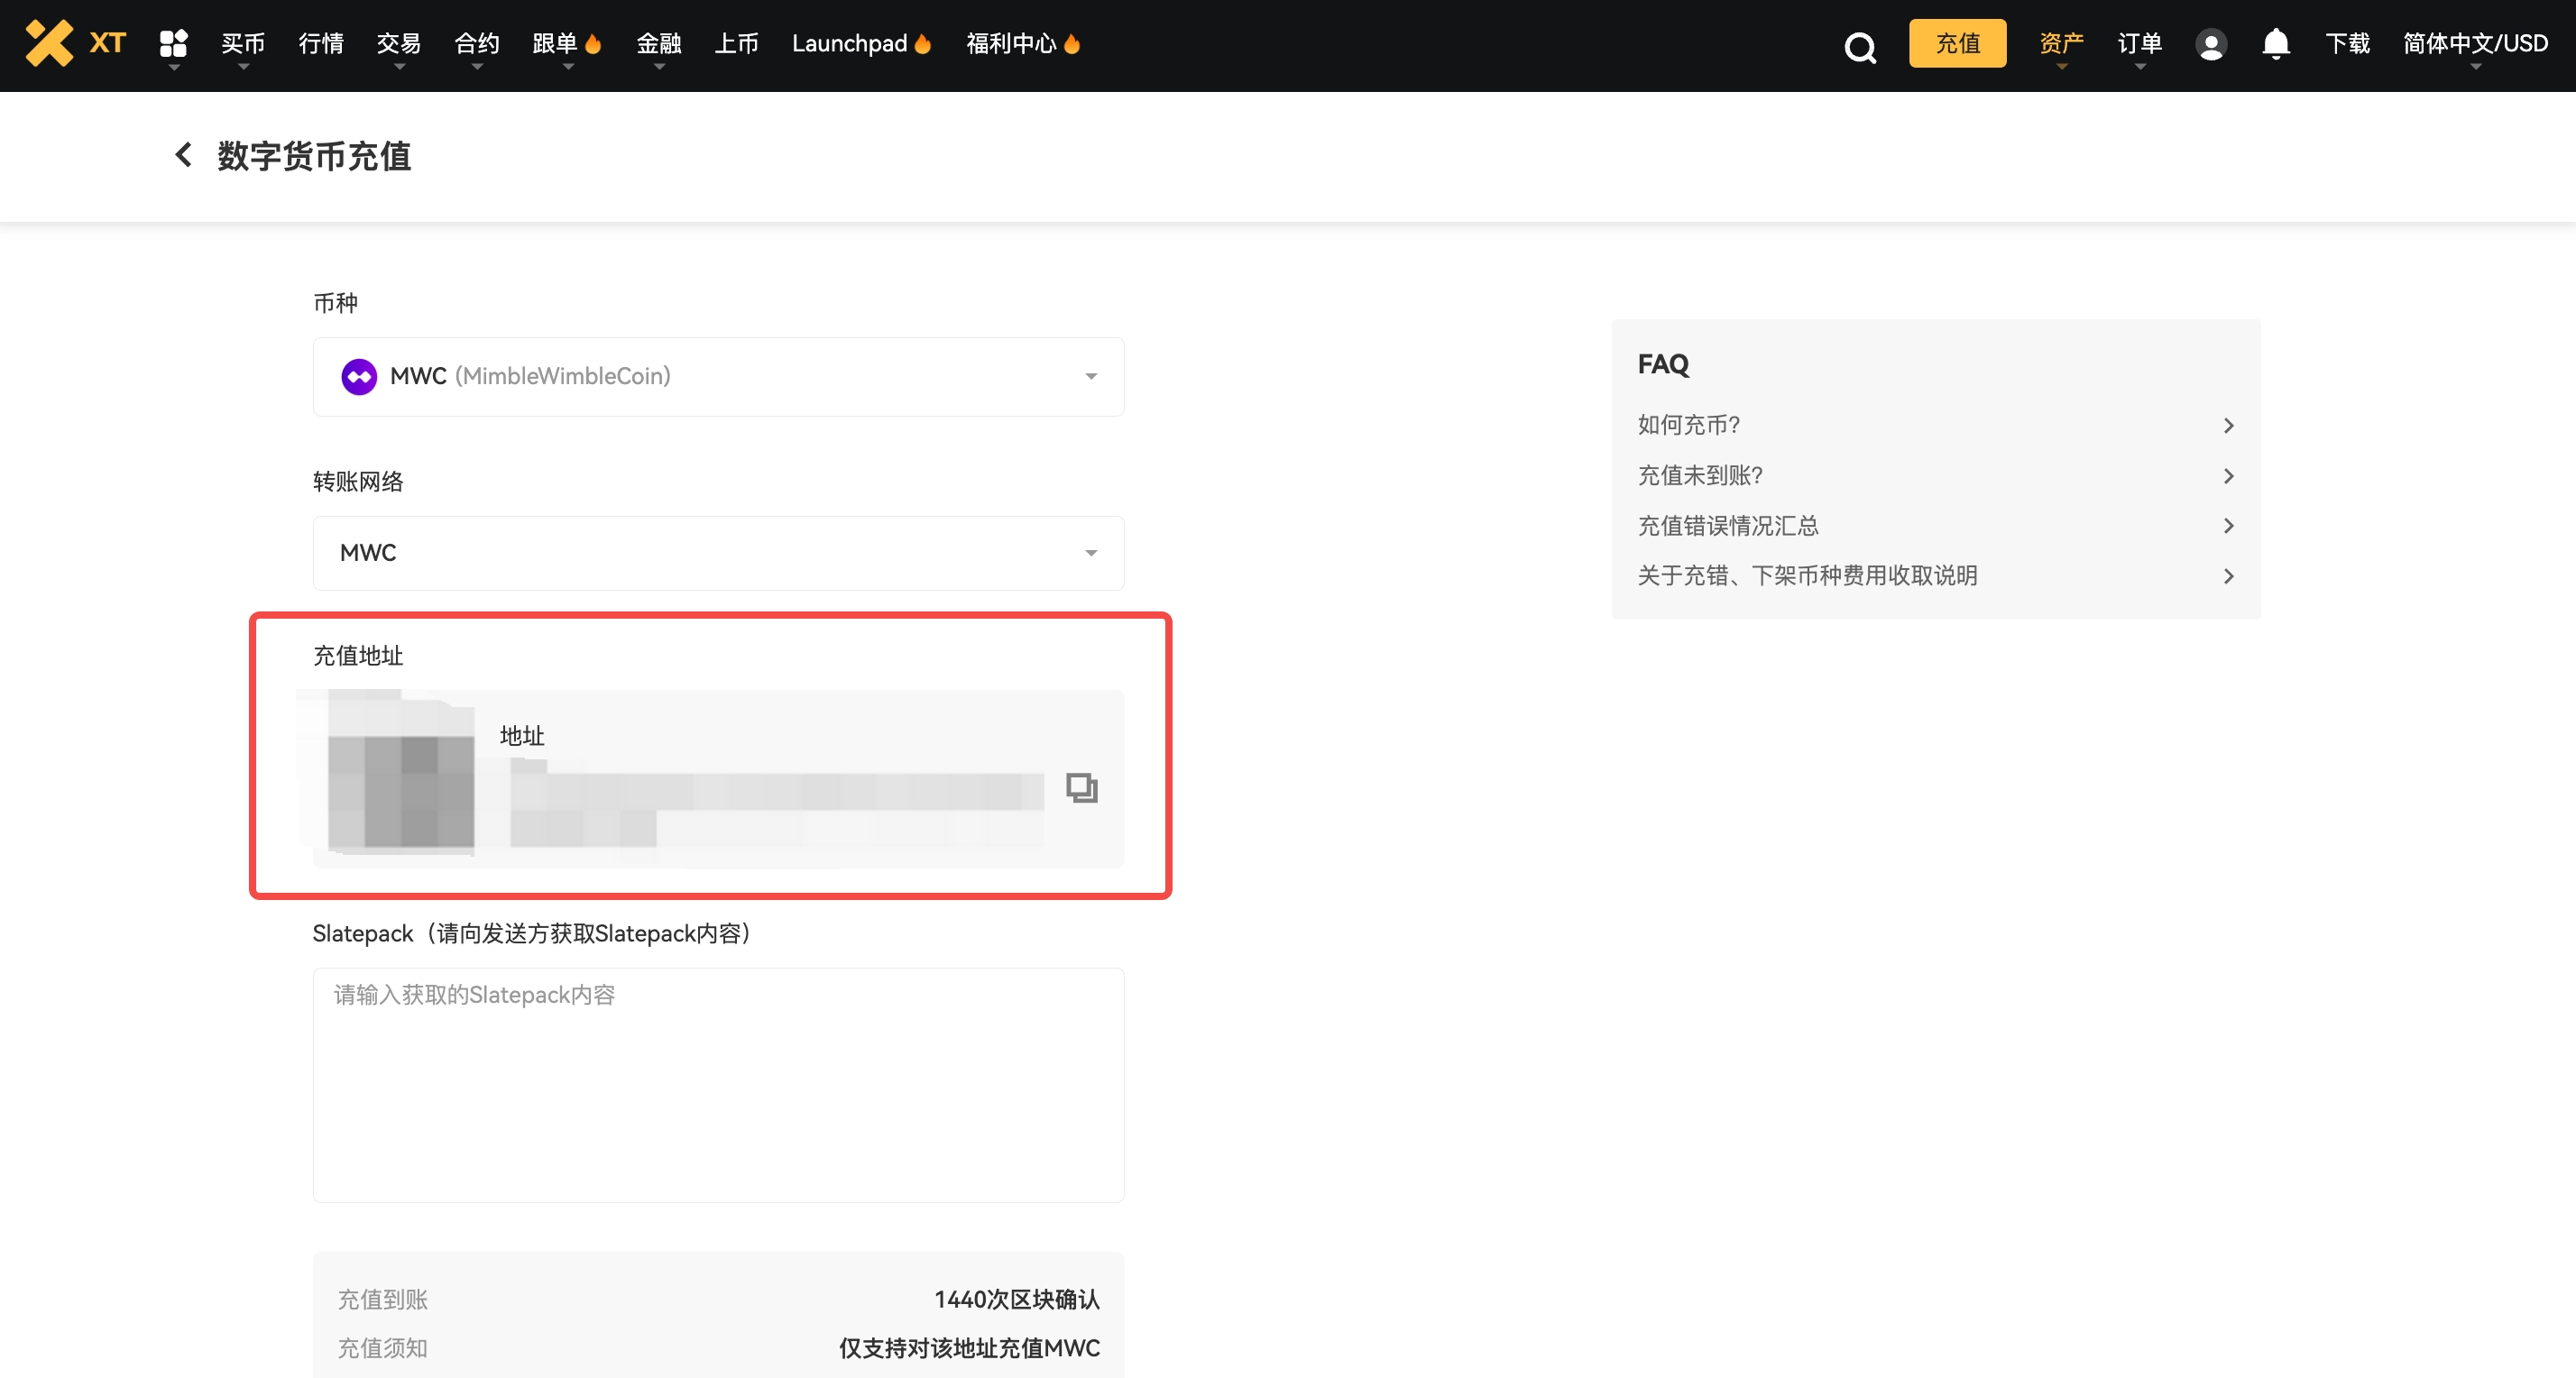Go back using the left arrow icon

183,155
